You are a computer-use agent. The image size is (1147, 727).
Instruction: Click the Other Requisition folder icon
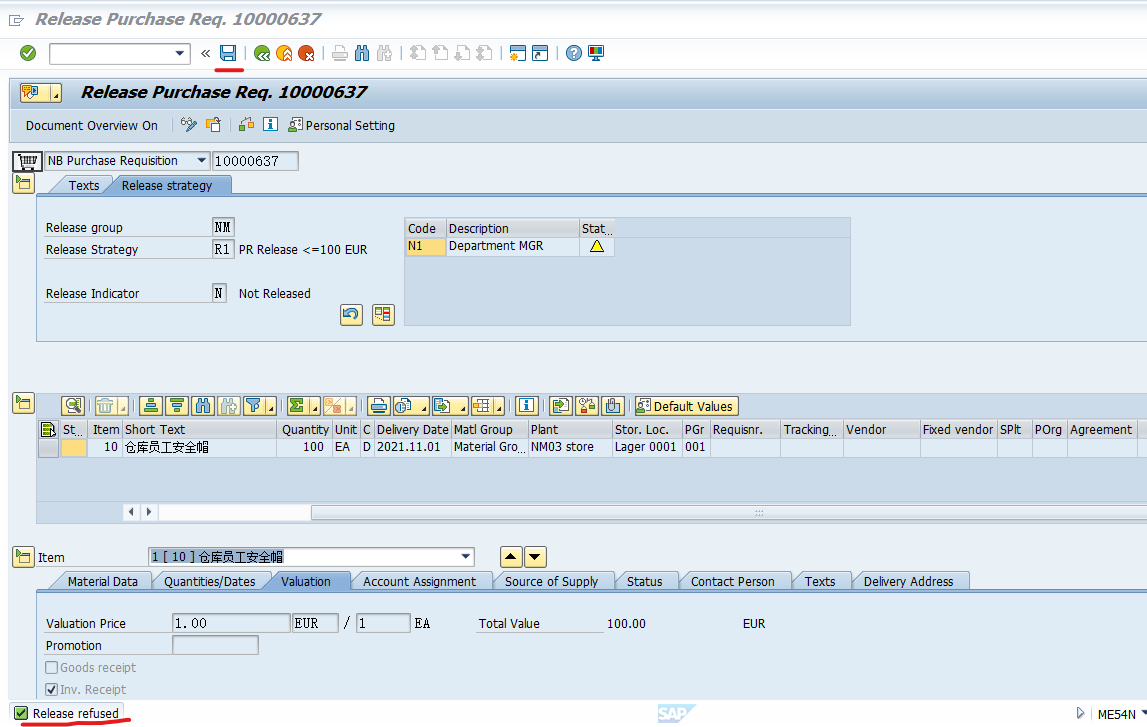click(214, 124)
